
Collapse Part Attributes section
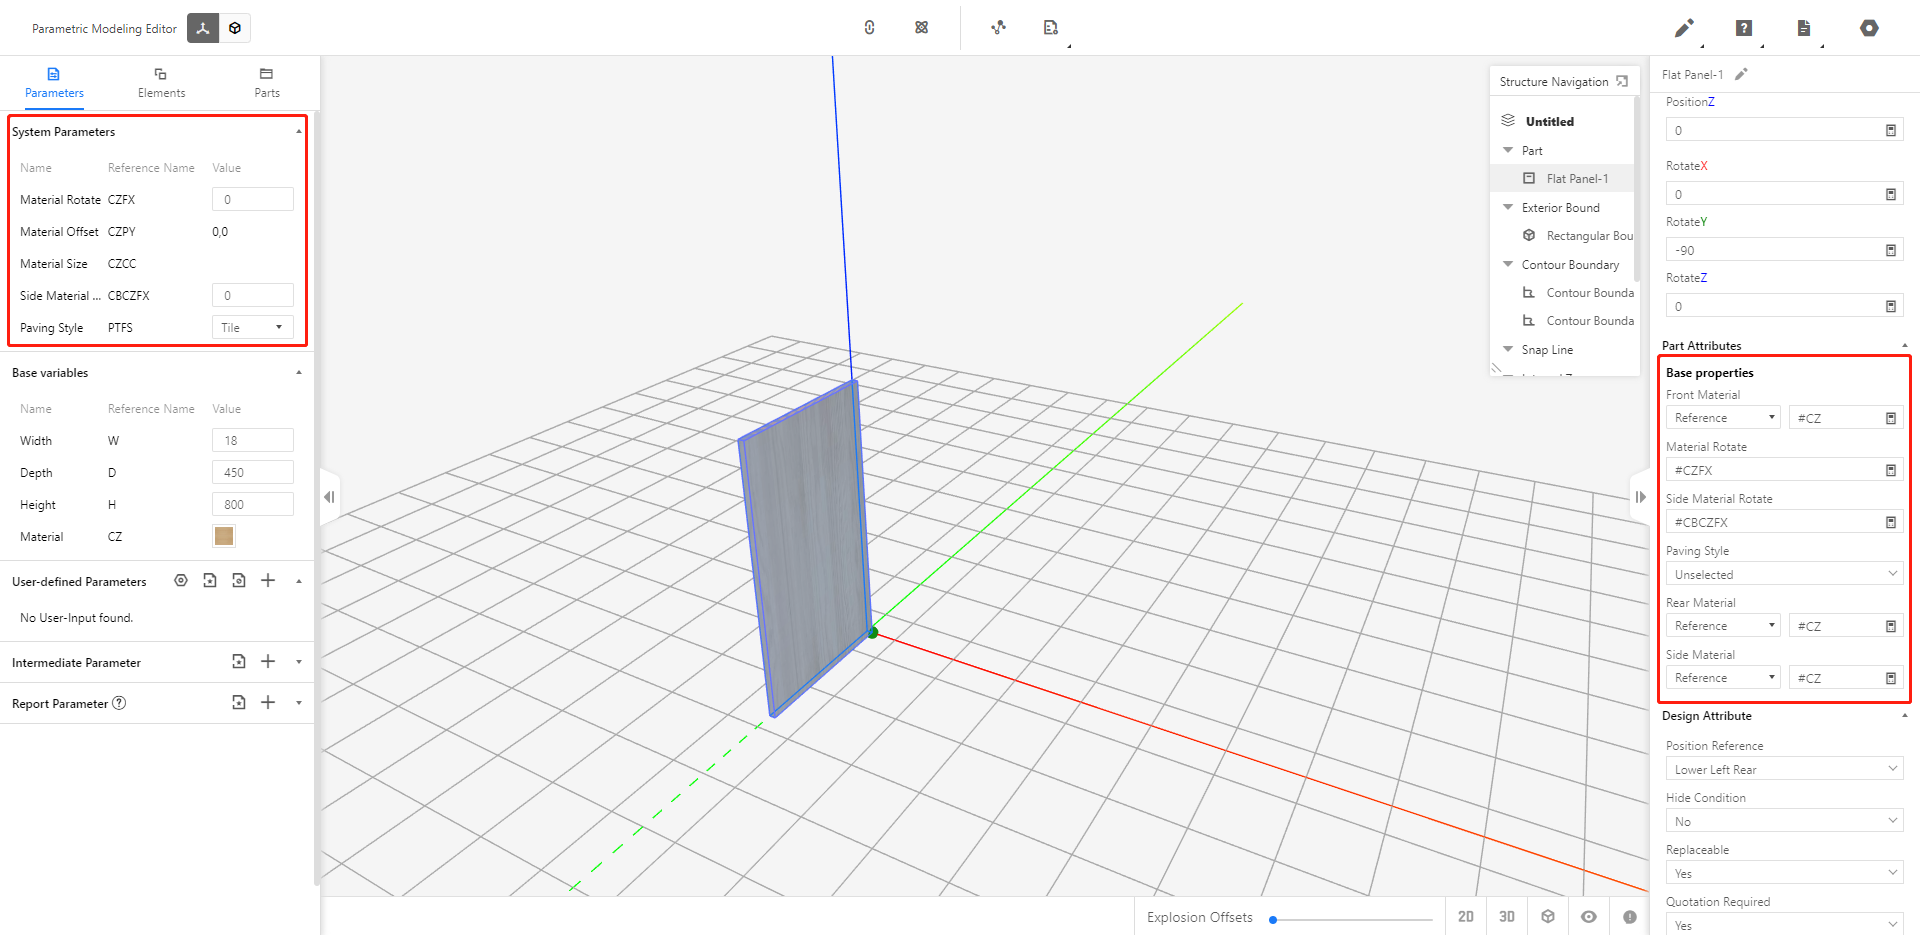1904,346
